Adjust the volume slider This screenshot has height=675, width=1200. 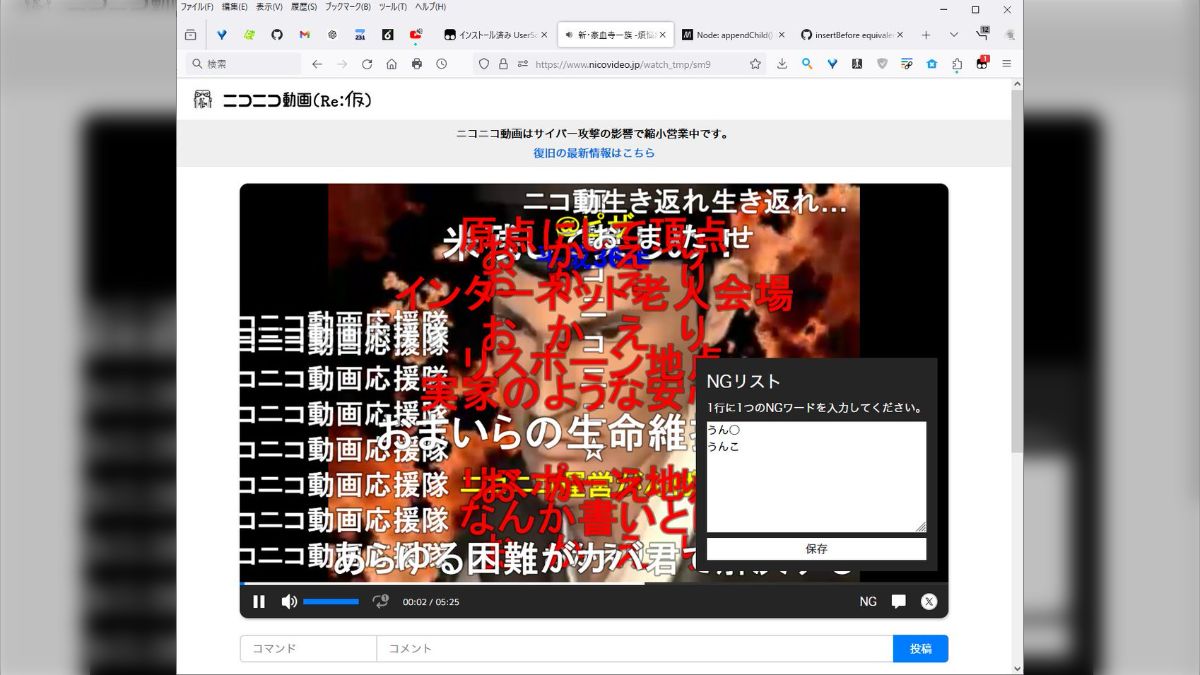coord(330,601)
